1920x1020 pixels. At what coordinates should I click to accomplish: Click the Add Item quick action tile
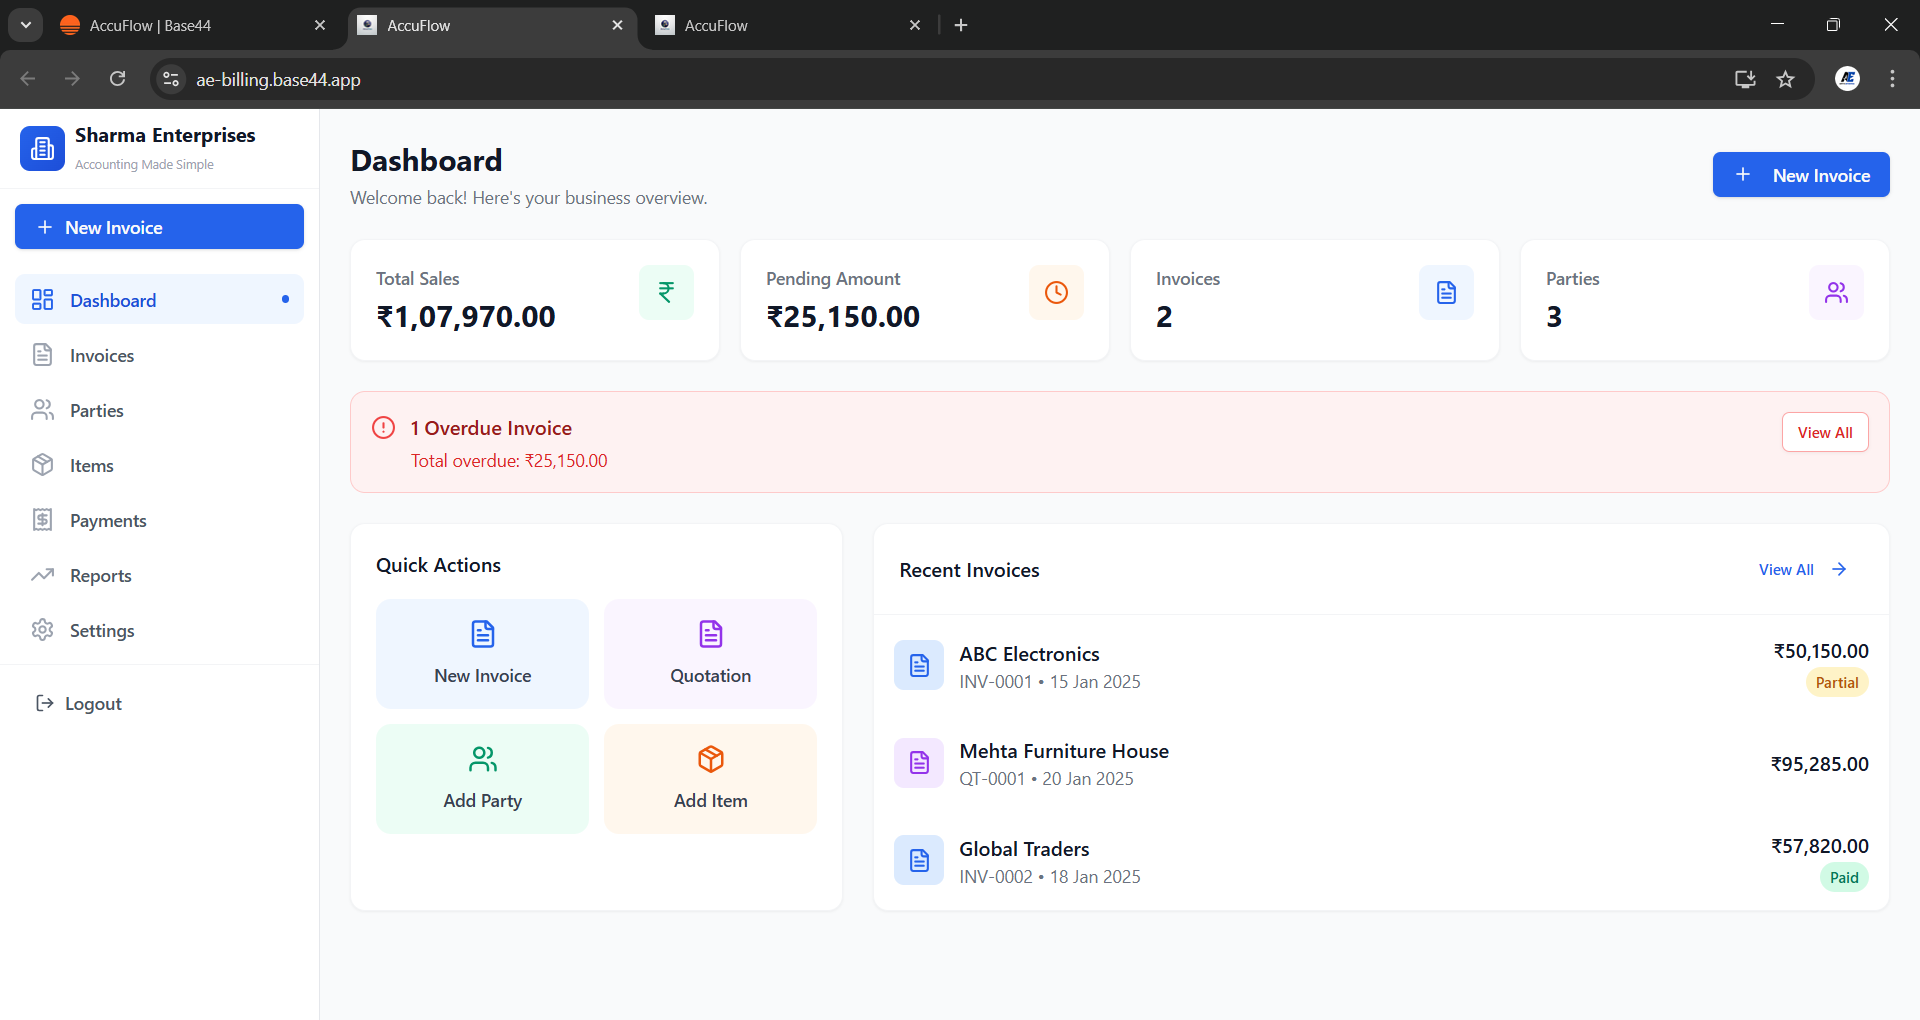point(710,779)
